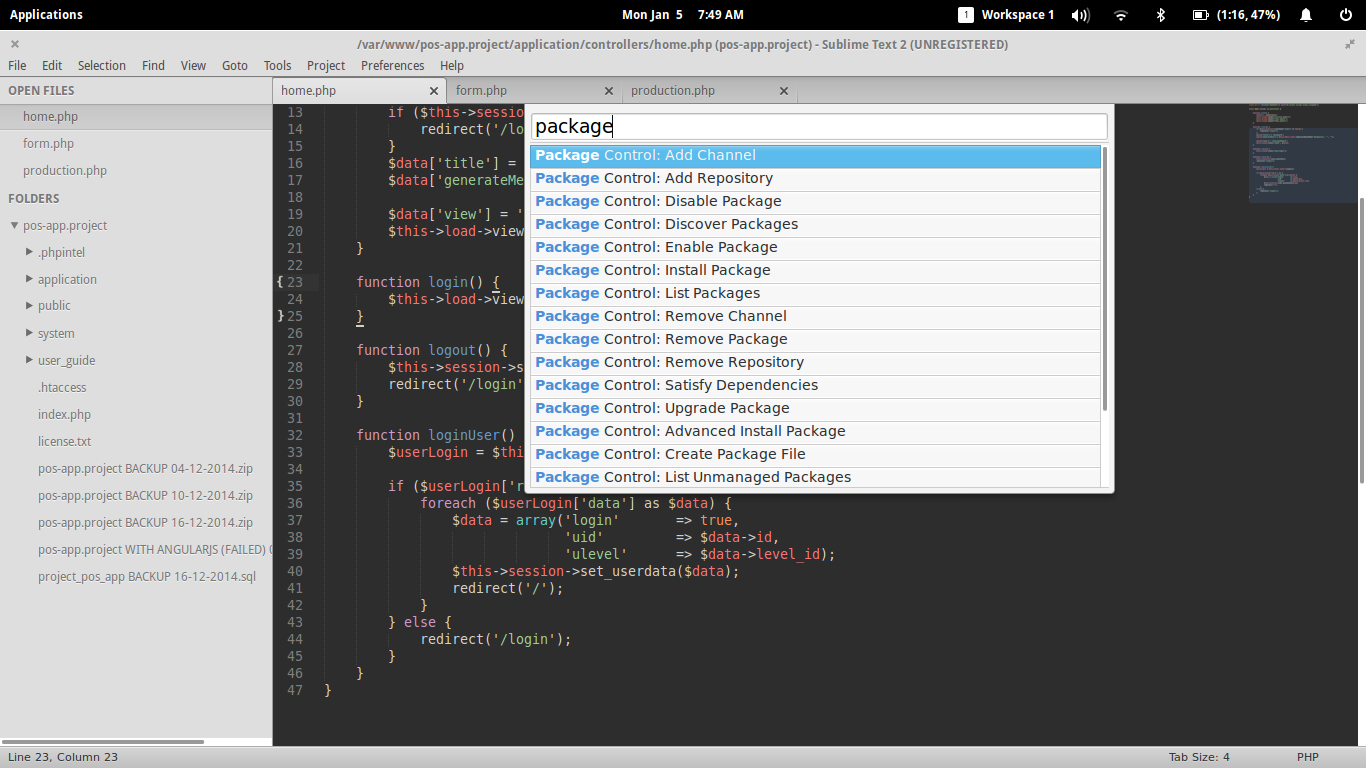The height and width of the screenshot is (768, 1366).
Task: Open index.php in the sidebar
Action: click(x=64, y=415)
